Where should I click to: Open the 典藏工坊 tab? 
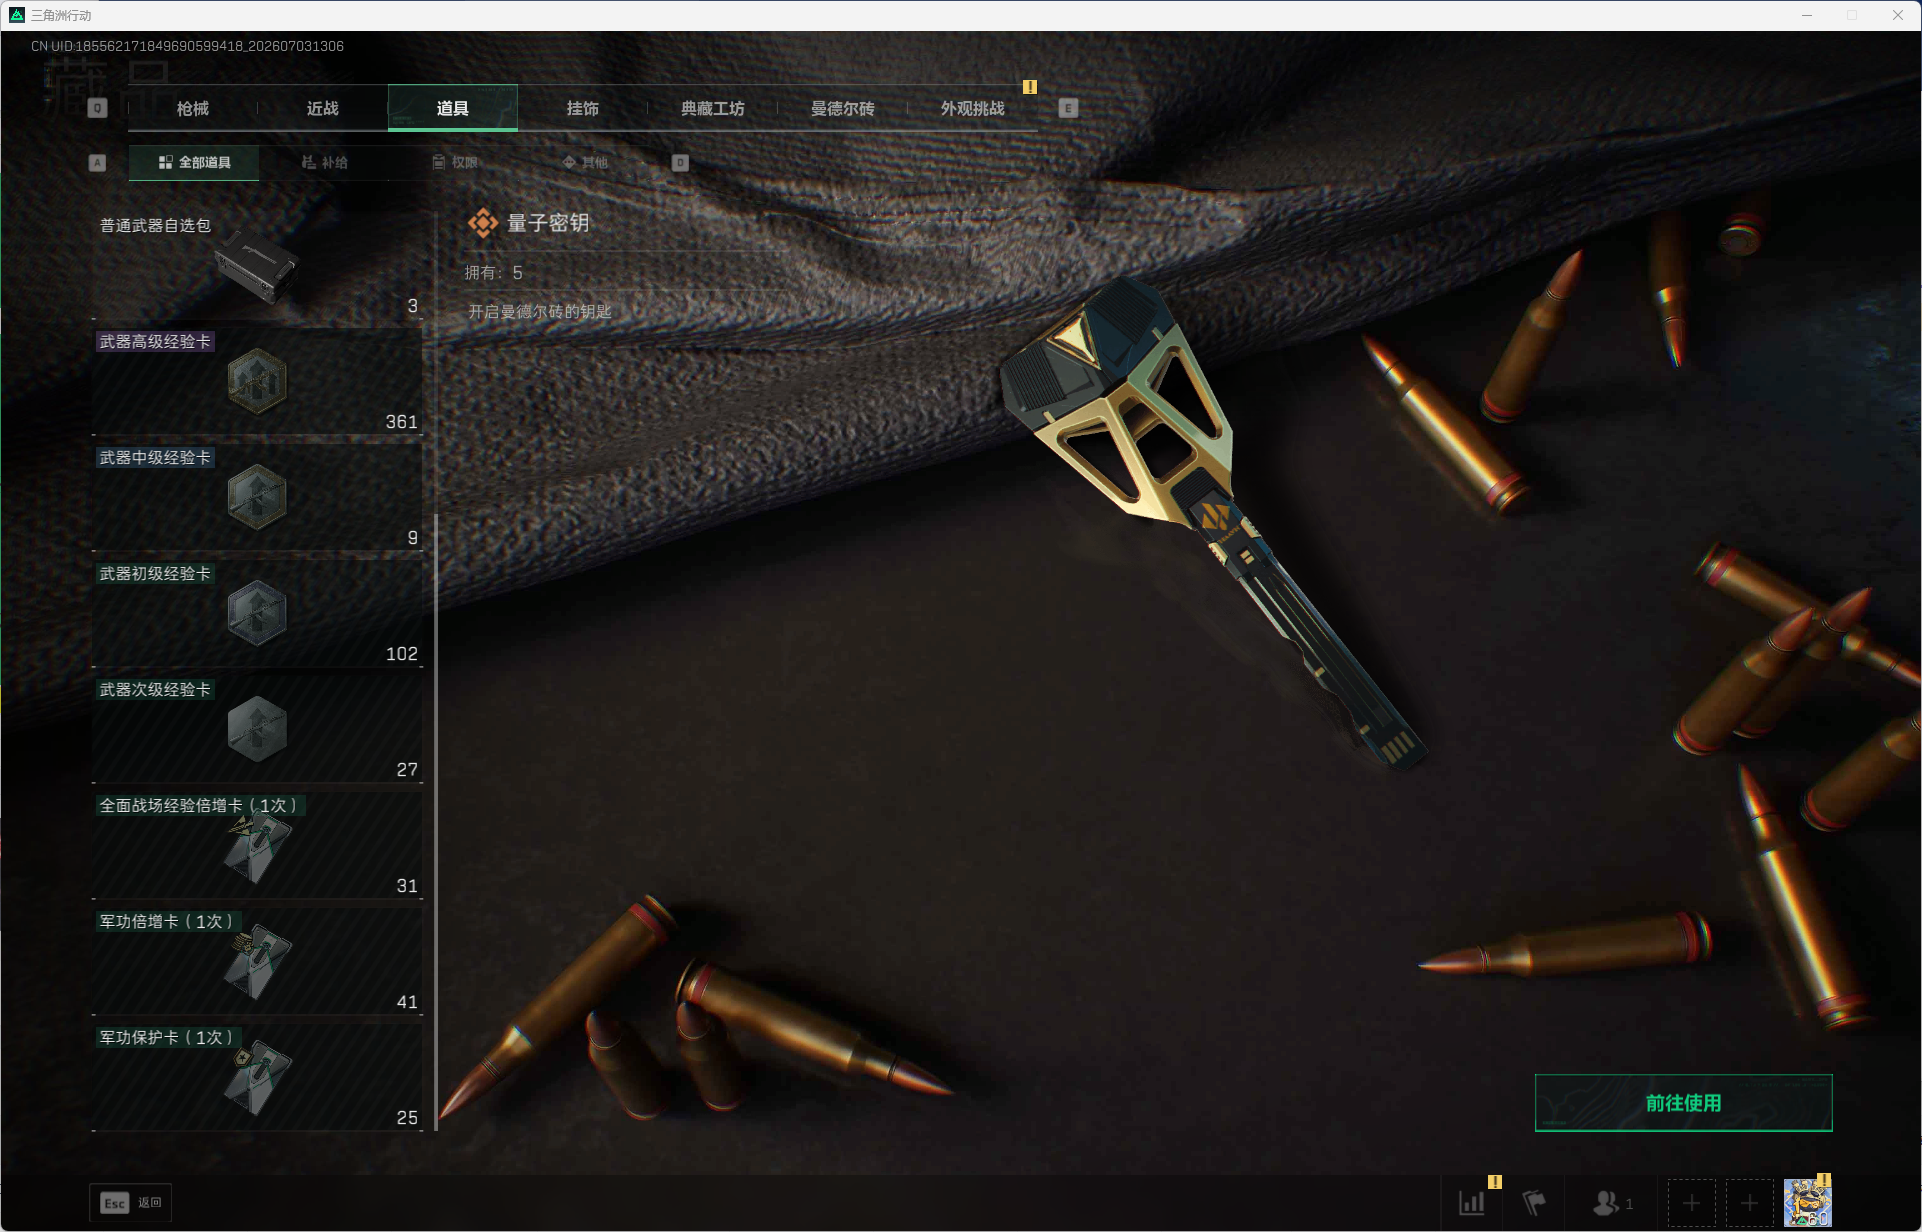[712, 108]
